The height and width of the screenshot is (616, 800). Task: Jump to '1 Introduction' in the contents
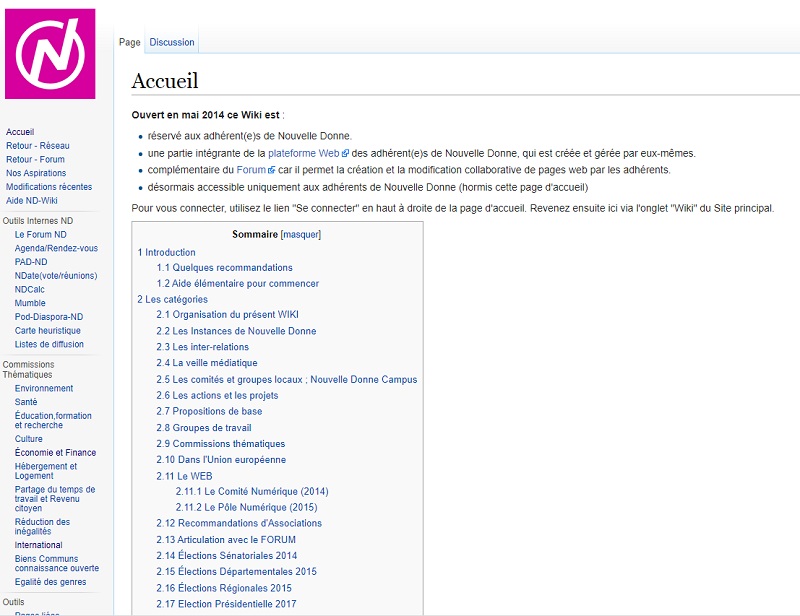167,252
